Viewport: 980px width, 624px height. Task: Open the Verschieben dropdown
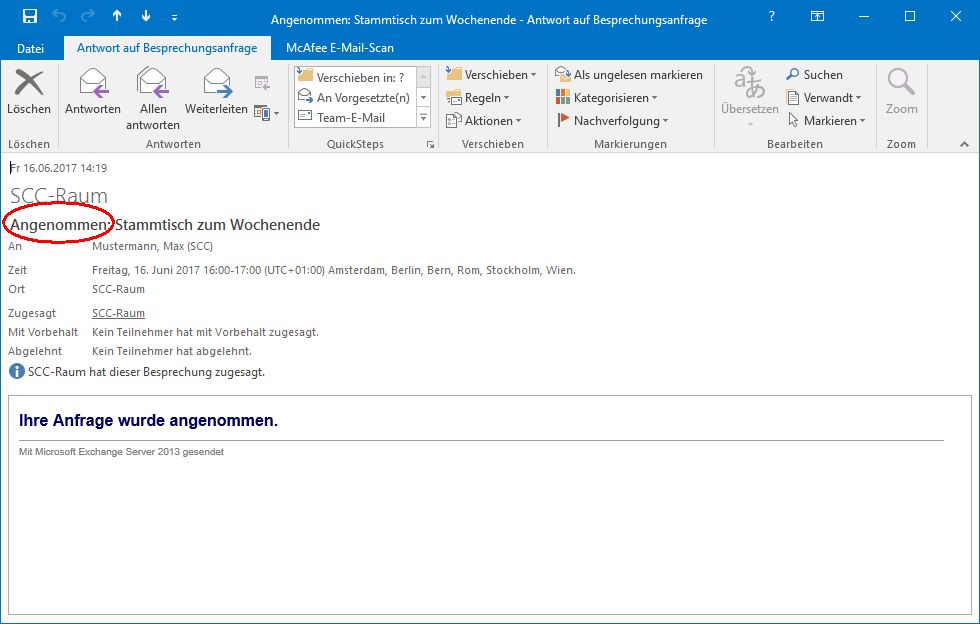point(491,74)
